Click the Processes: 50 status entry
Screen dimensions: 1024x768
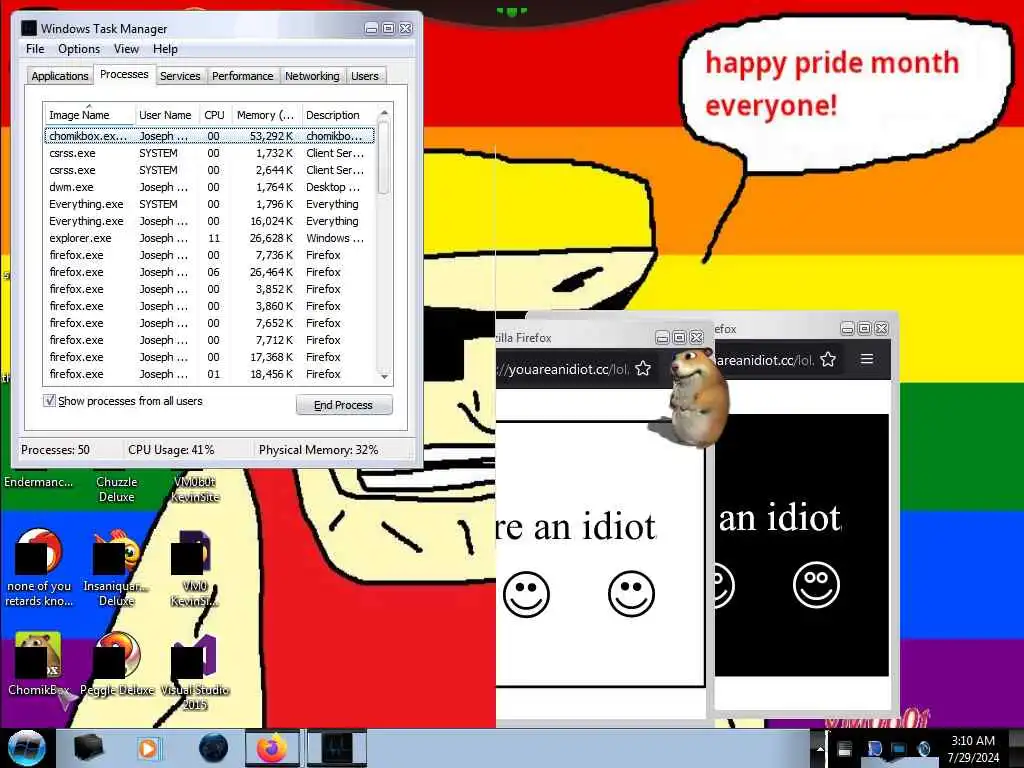pyautogui.click(x=56, y=449)
